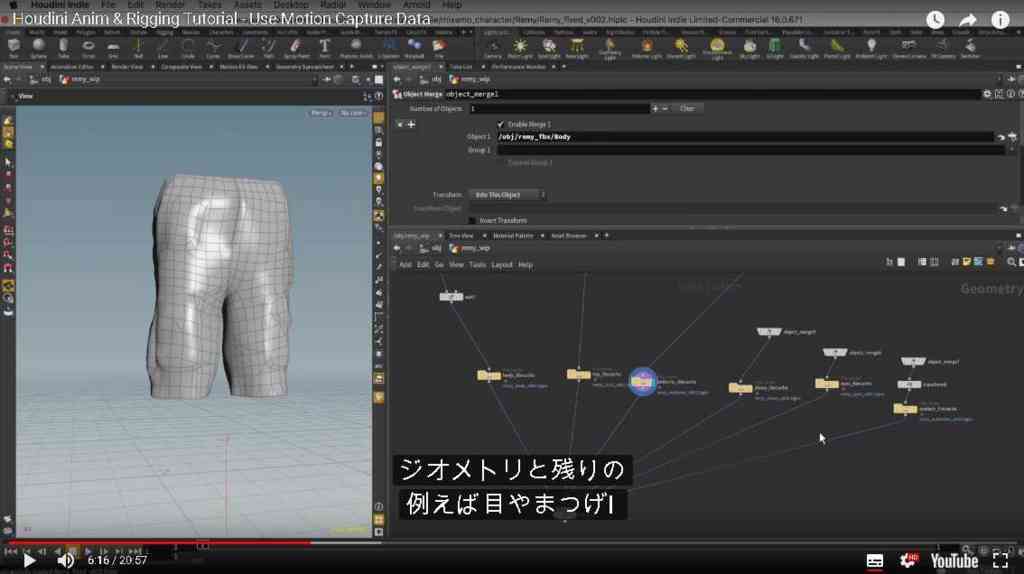Select the Metaball shelf tool
The image size is (1024, 574).
(x=414, y=47)
